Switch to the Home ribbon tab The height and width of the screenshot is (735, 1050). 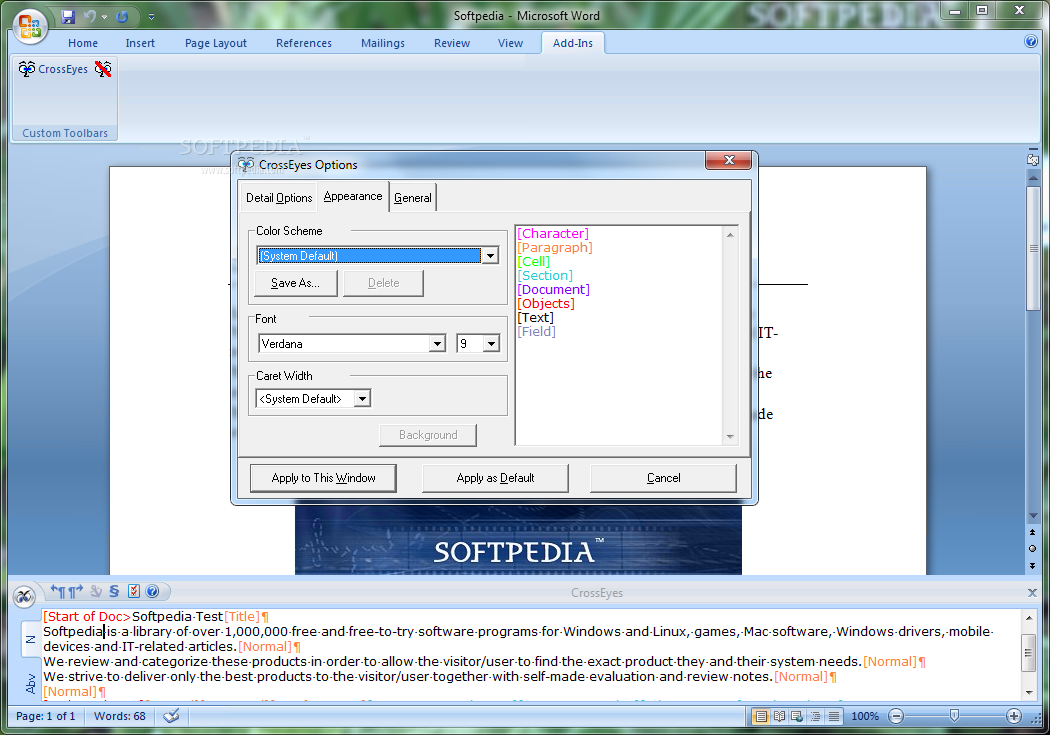coord(83,43)
